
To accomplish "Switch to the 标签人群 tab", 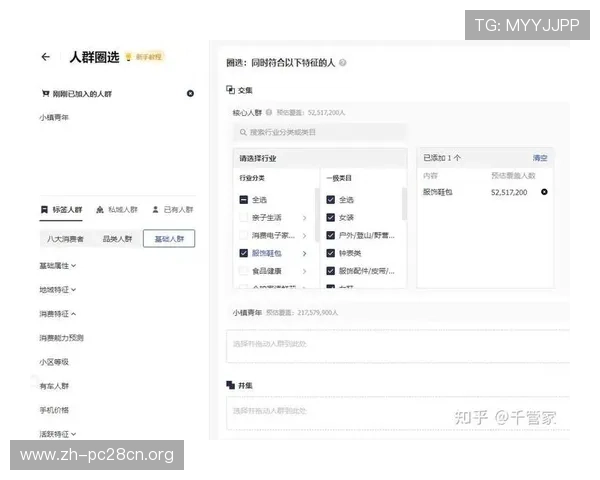I will coord(61,210).
